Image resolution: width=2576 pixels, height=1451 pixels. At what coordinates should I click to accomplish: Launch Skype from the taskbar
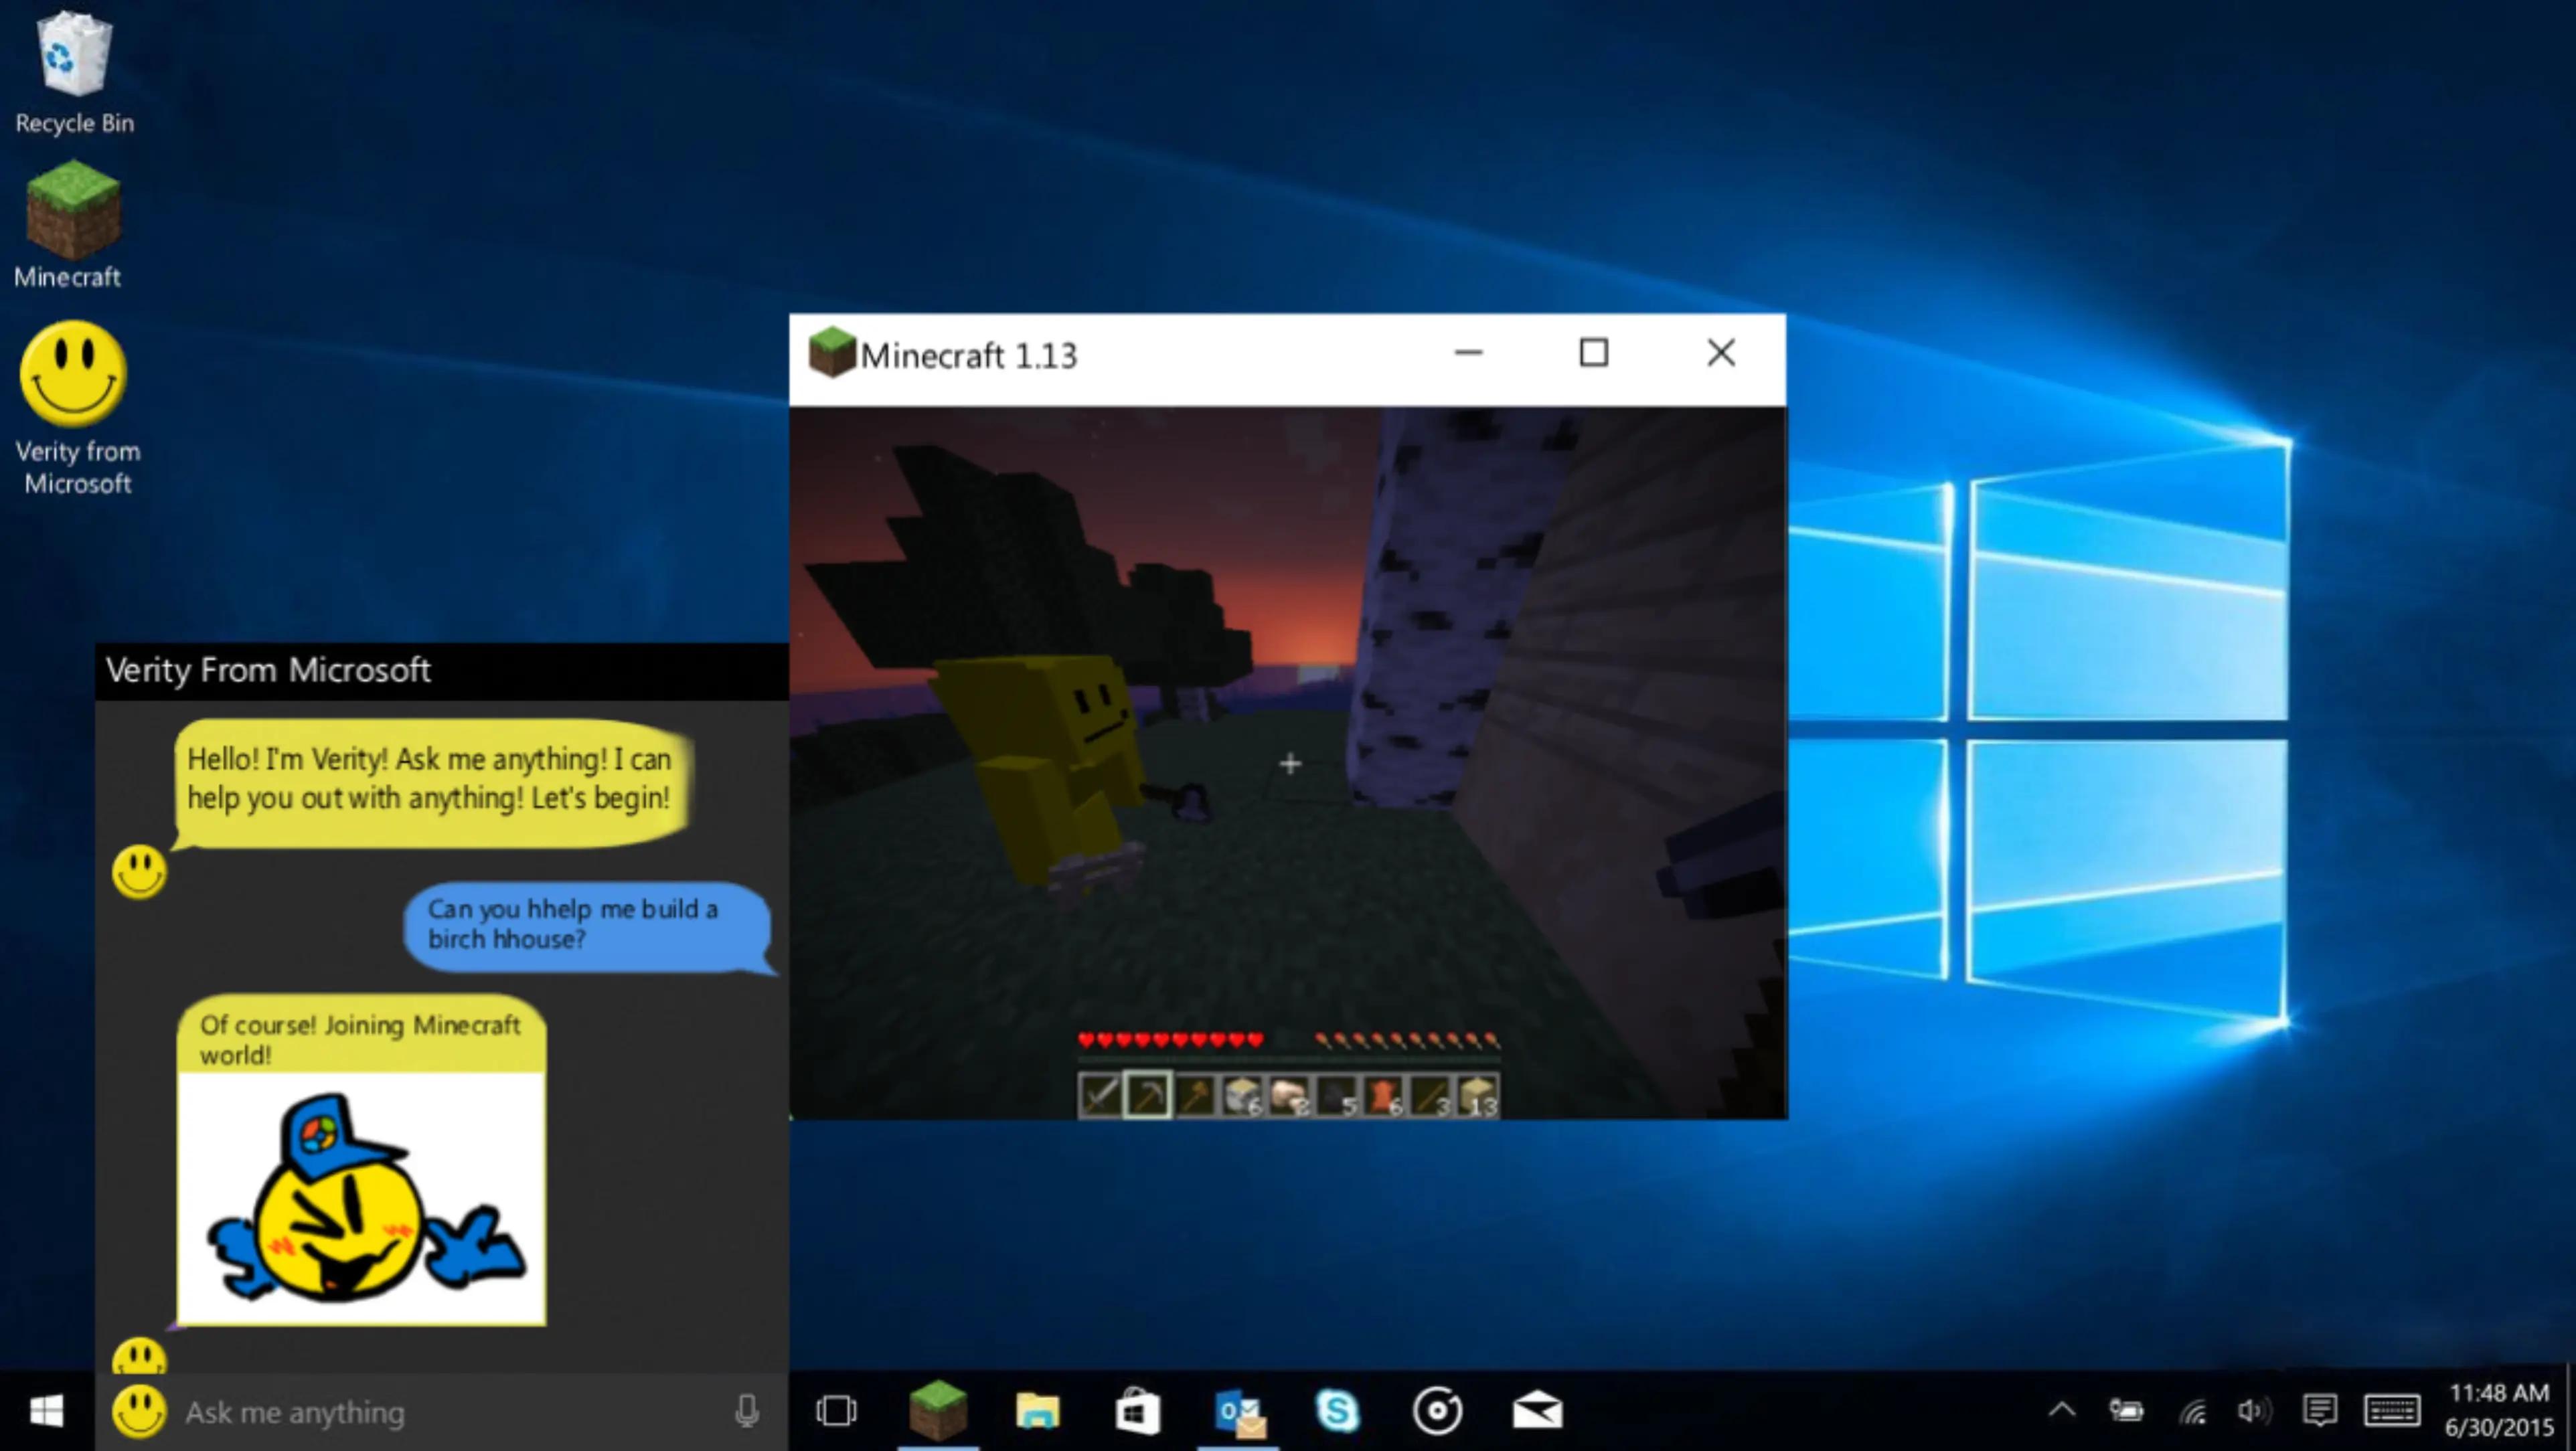(1337, 1411)
